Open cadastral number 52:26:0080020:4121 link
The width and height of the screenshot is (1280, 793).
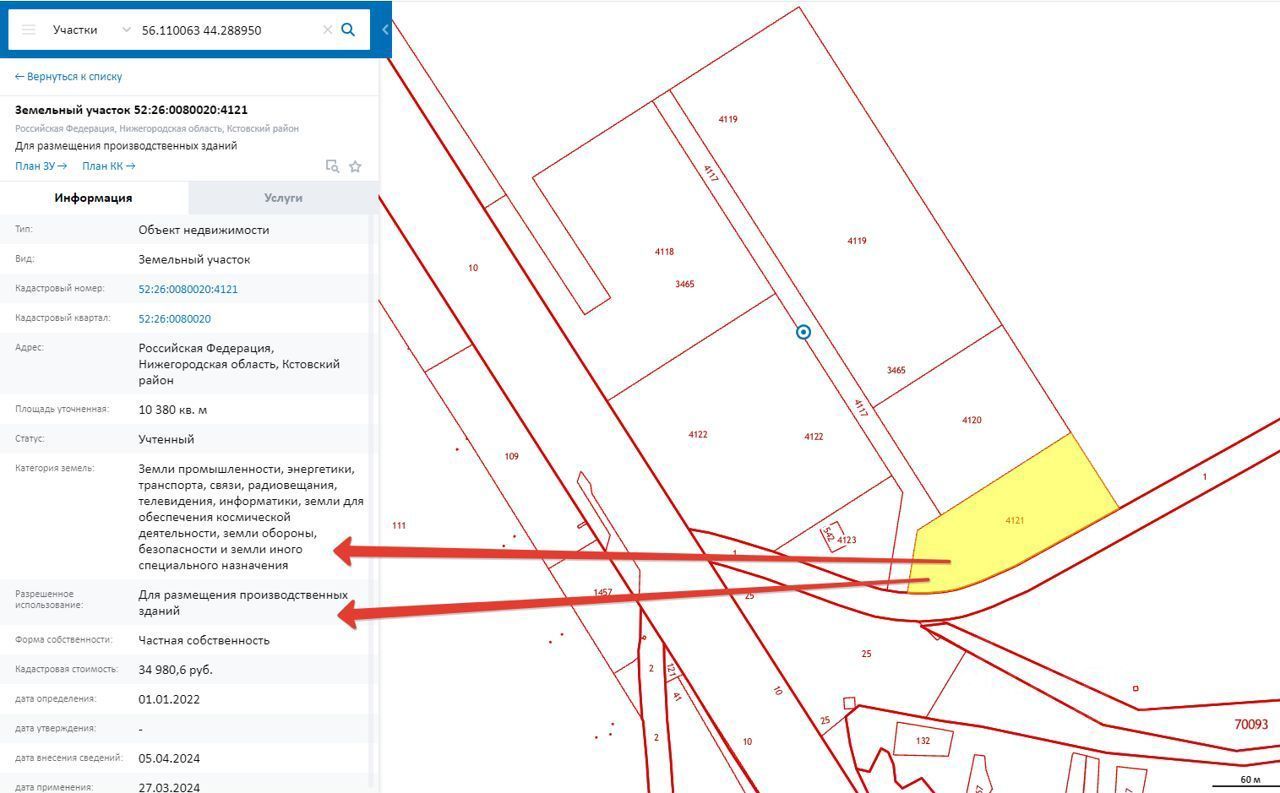tap(188, 289)
